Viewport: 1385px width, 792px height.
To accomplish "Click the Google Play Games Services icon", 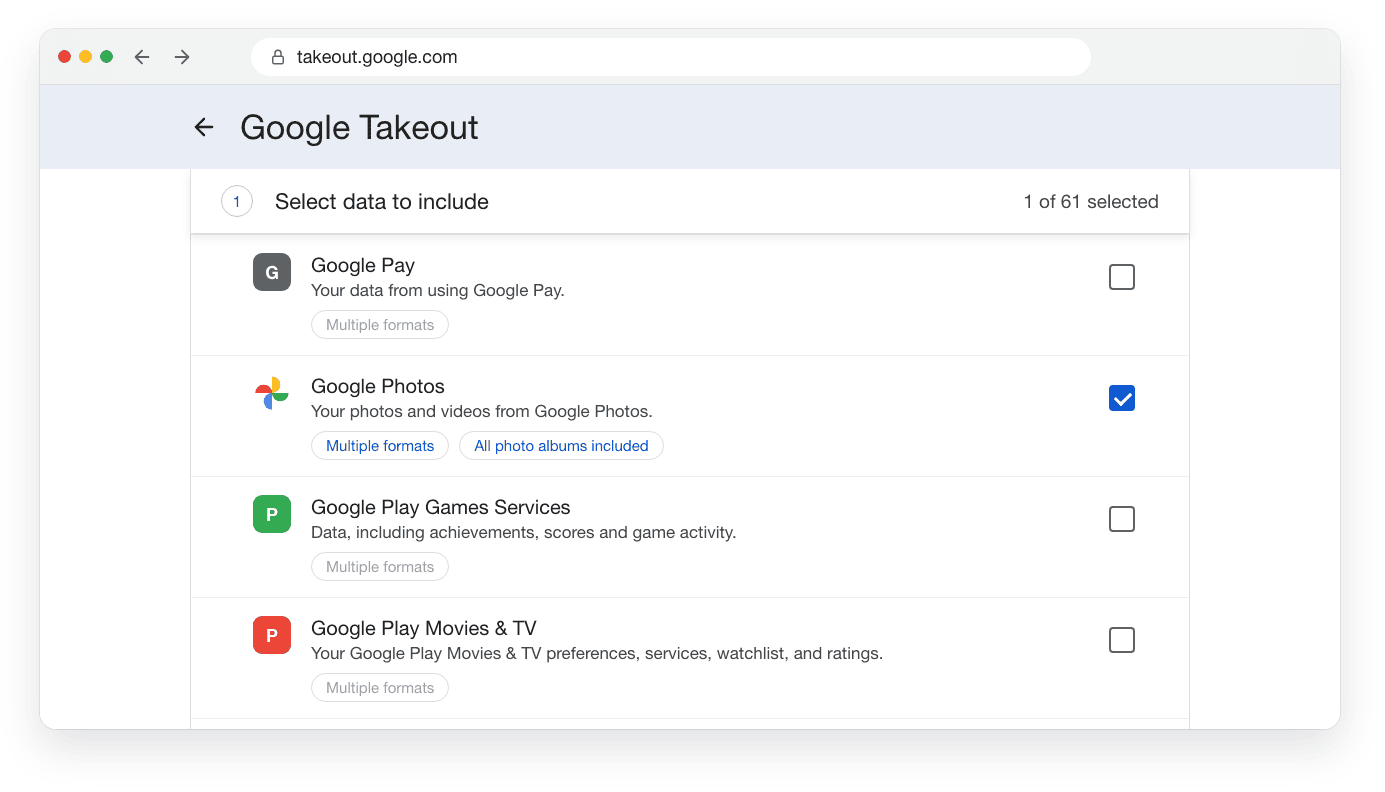I will click(272, 514).
